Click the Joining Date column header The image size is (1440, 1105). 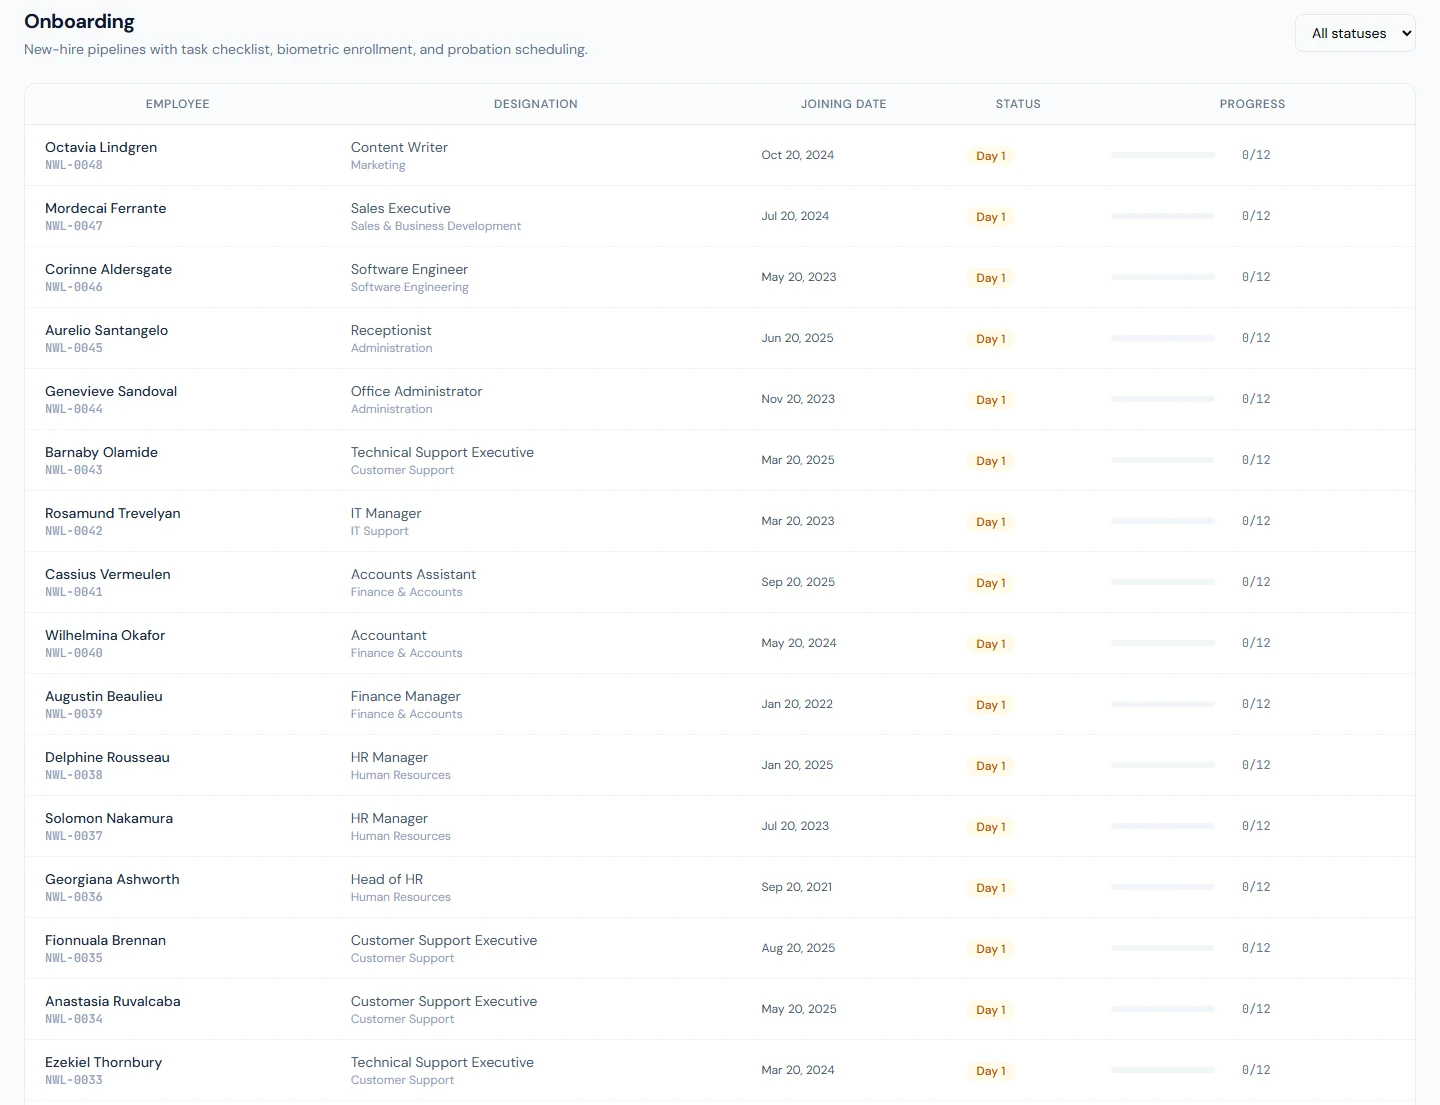coord(843,104)
